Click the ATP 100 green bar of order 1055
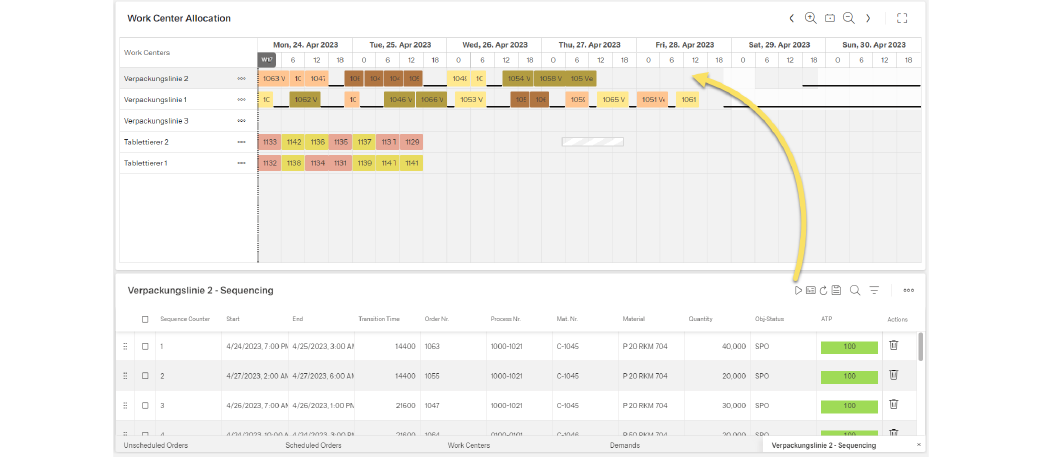Viewport: 1042px width, 457px height. [848, 376]
